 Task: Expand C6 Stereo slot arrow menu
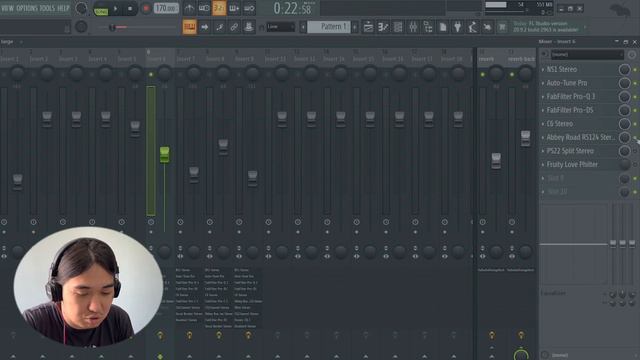click(543, 124)
